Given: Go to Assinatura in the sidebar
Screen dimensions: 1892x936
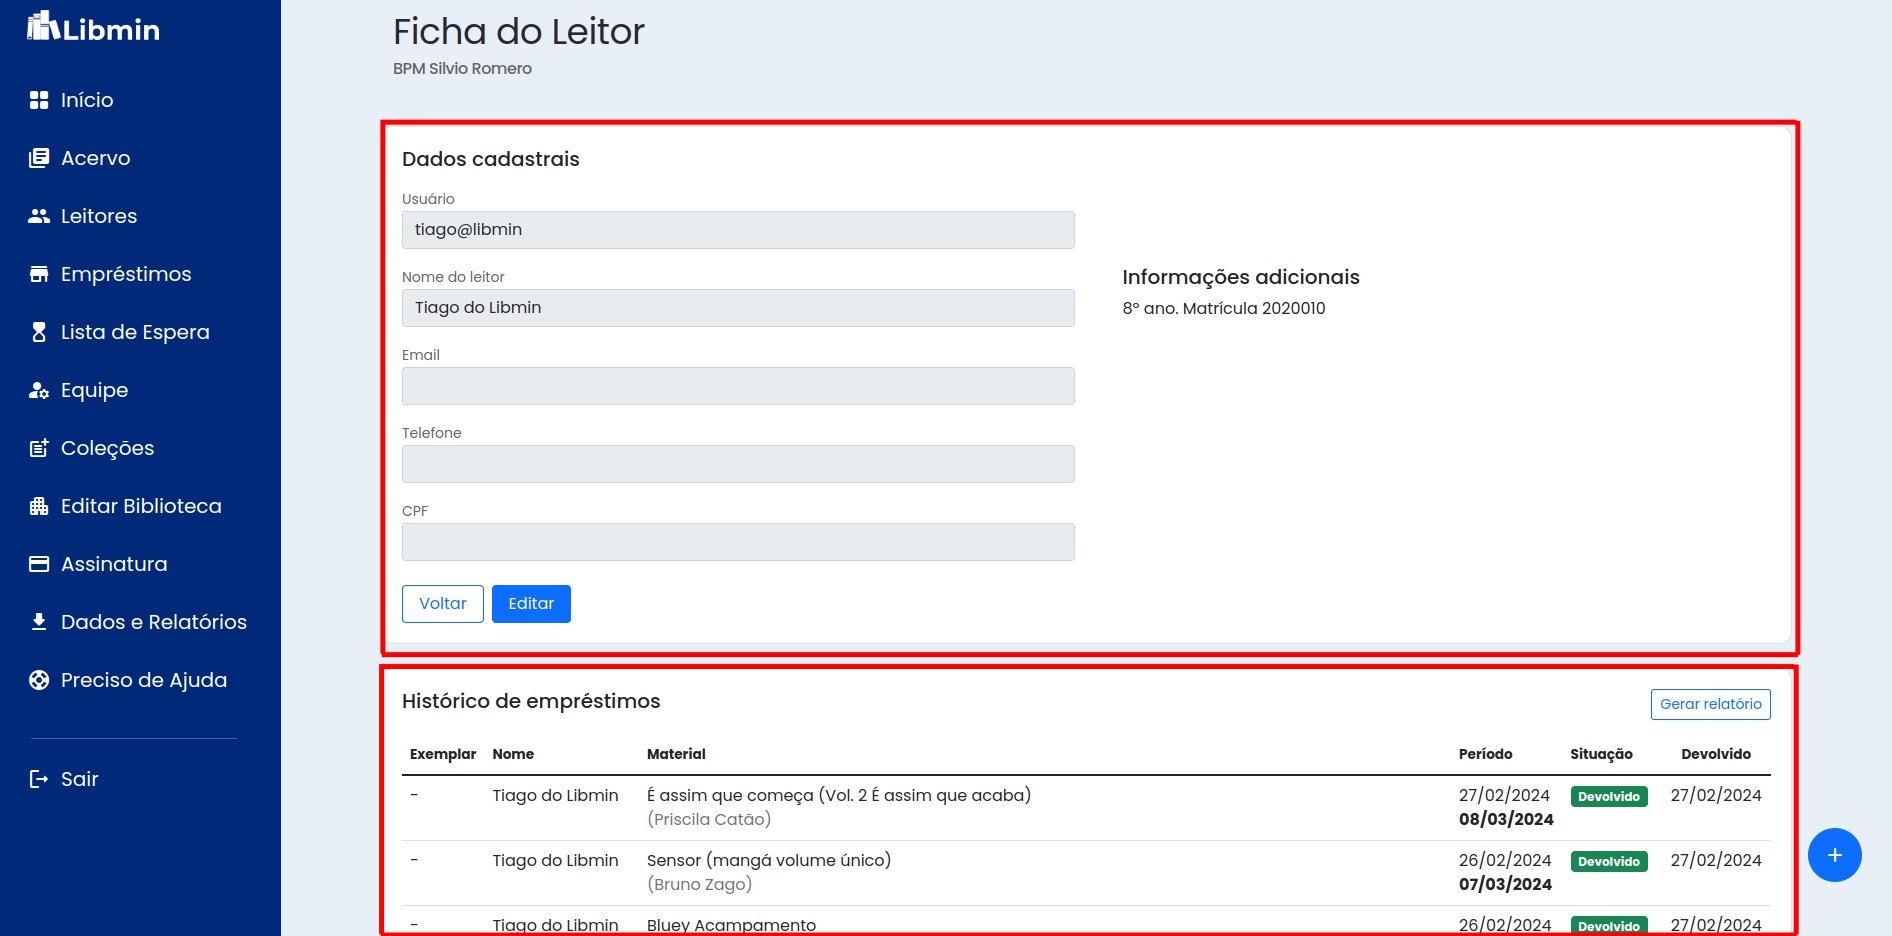Looking at the screenshot, I should 113,564.
